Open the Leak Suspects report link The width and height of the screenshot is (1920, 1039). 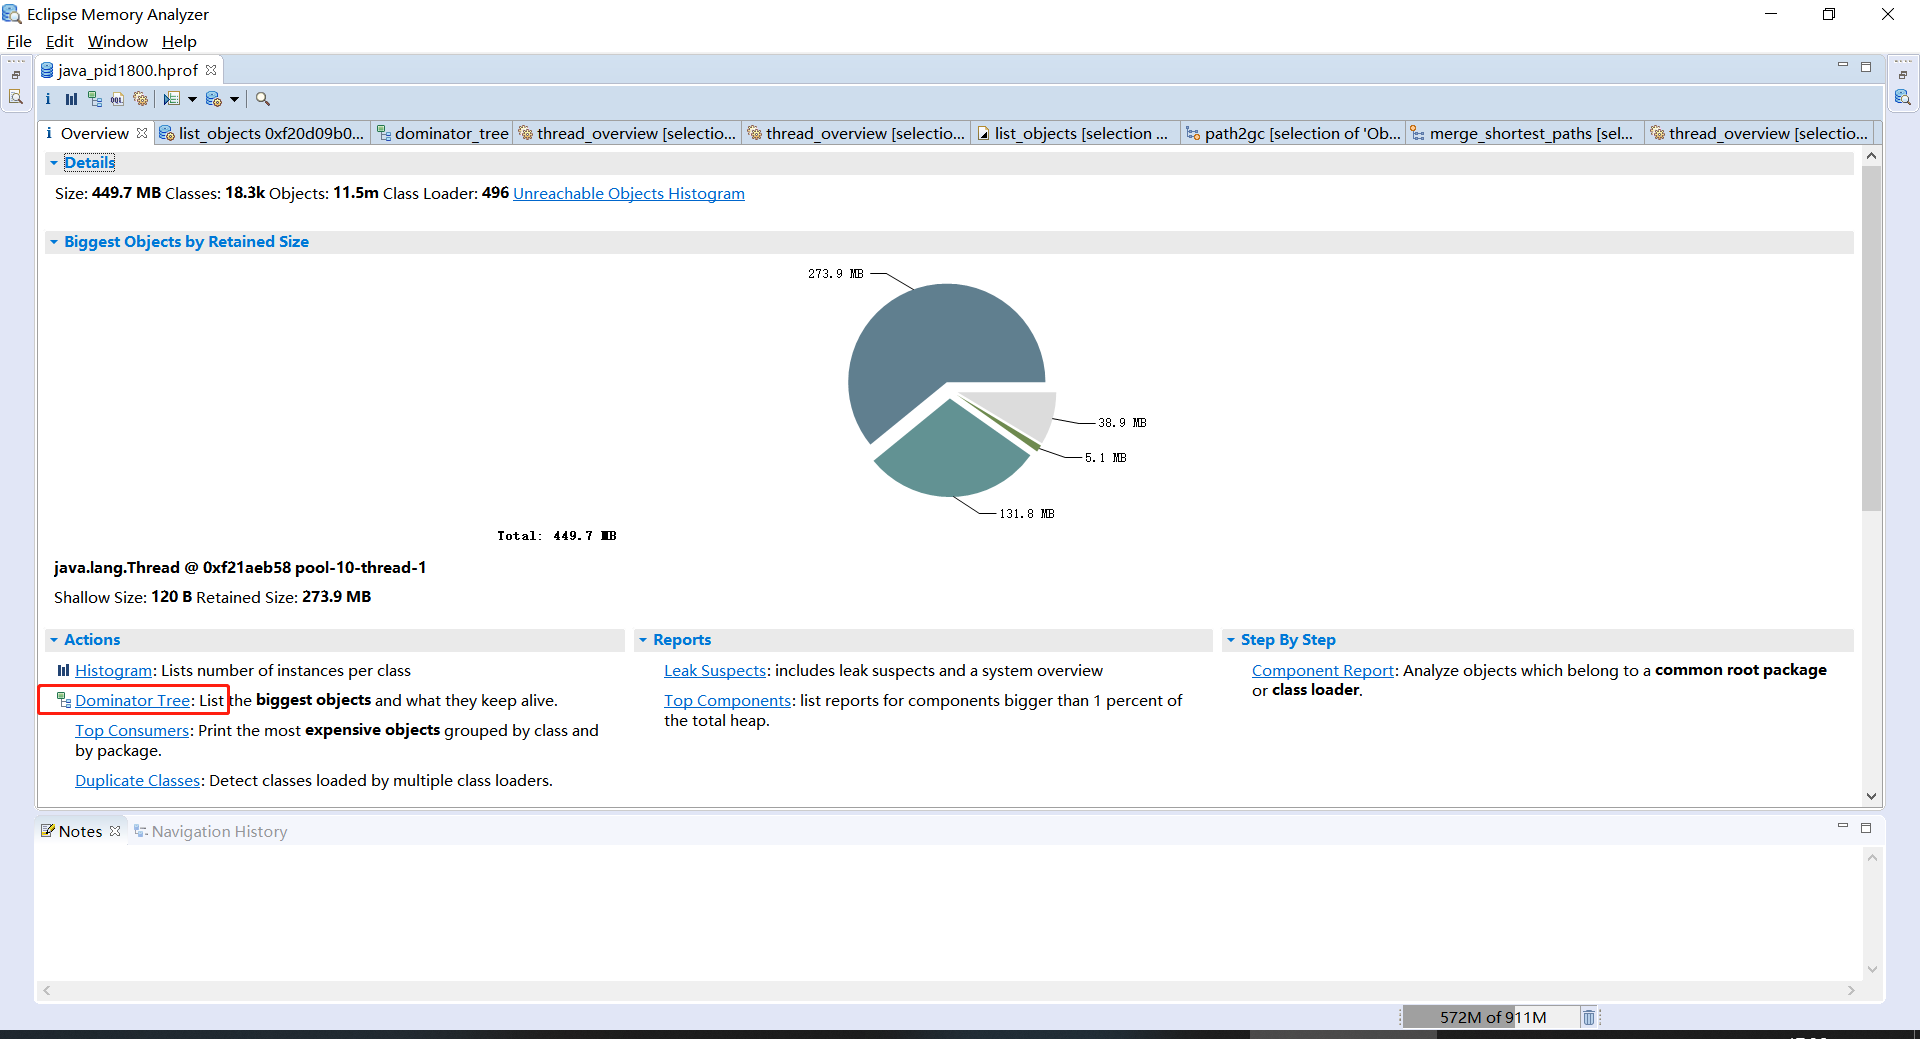coord(715,670)
